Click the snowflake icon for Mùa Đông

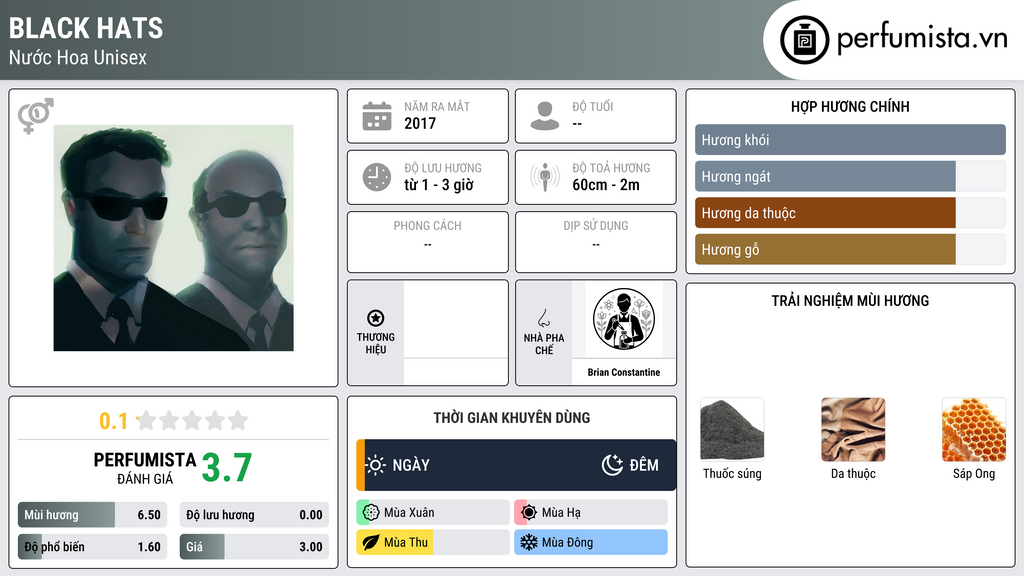pyautogui.click(x=529, y=543)
